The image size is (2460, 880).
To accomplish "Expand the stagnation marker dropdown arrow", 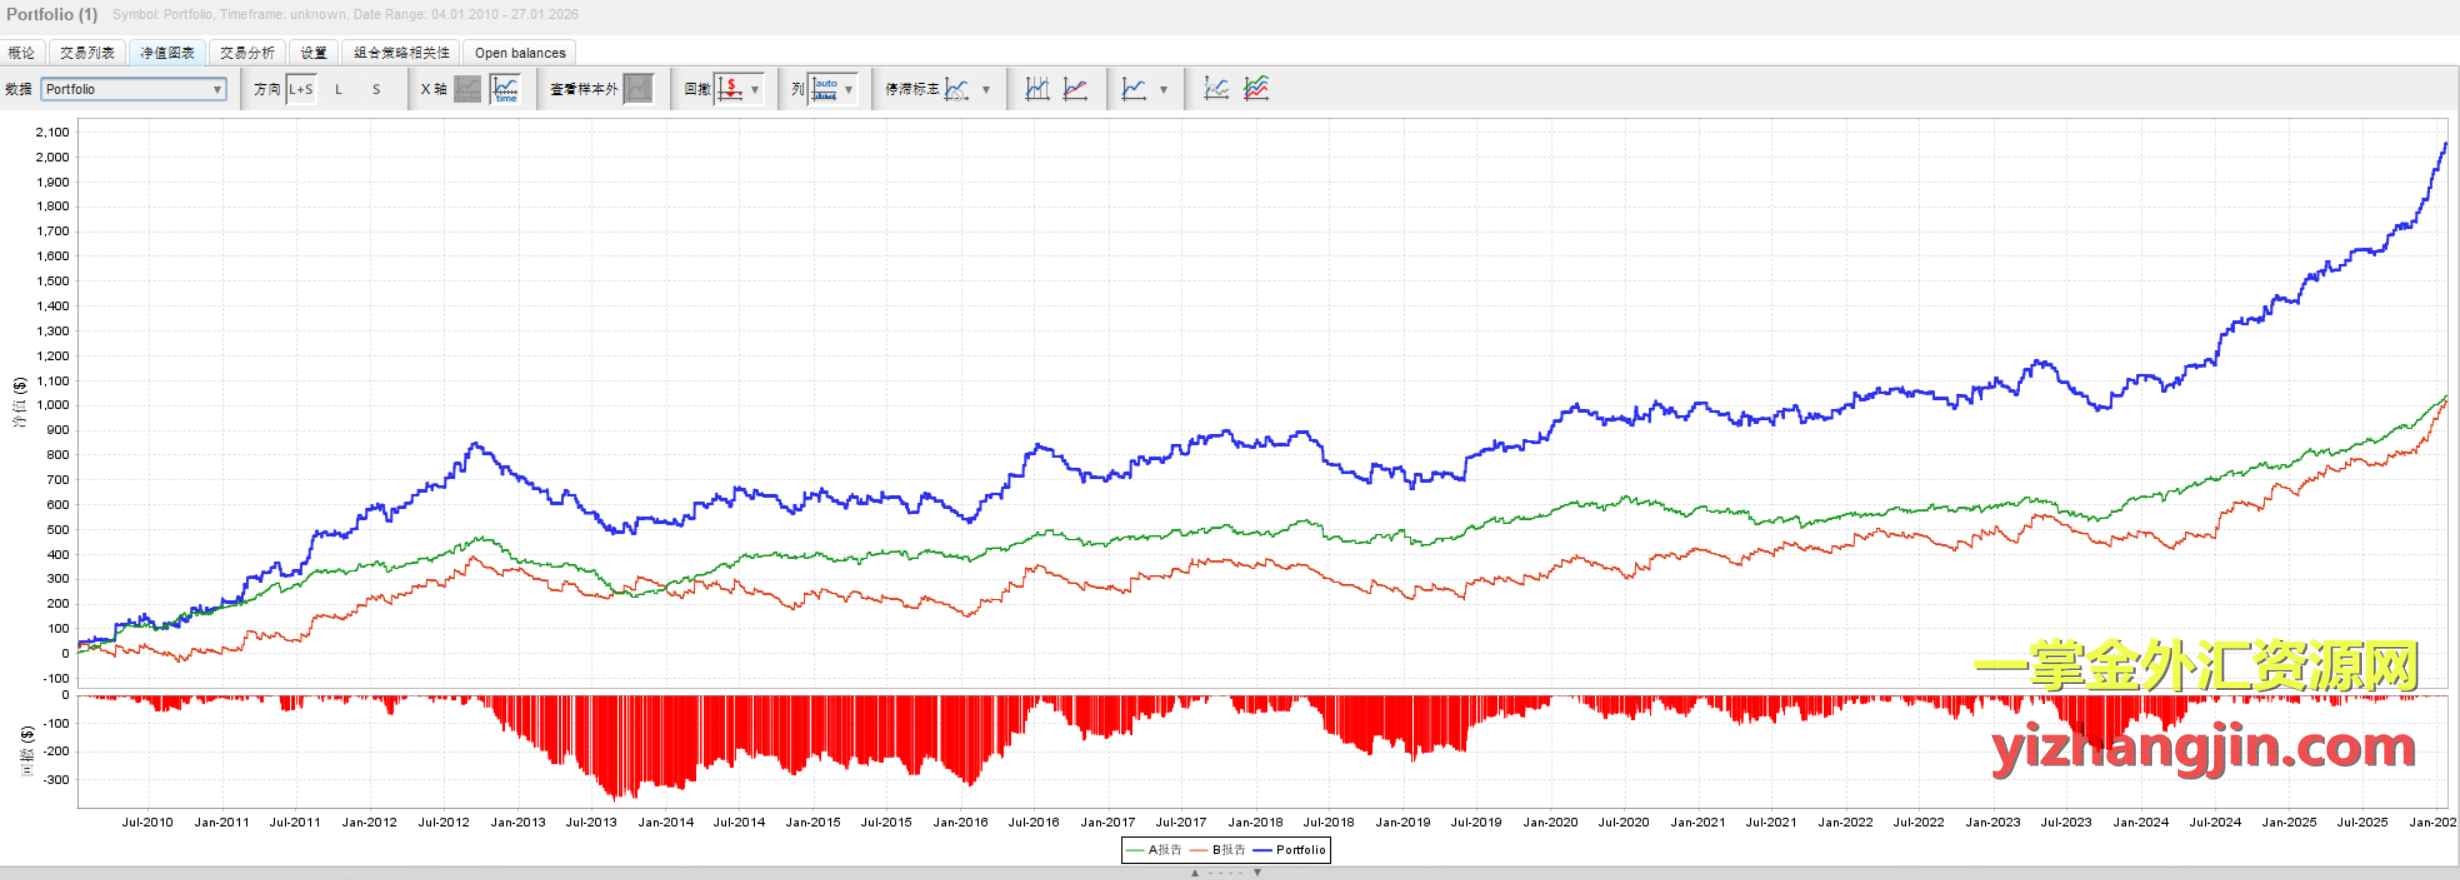I will point(986,89).
